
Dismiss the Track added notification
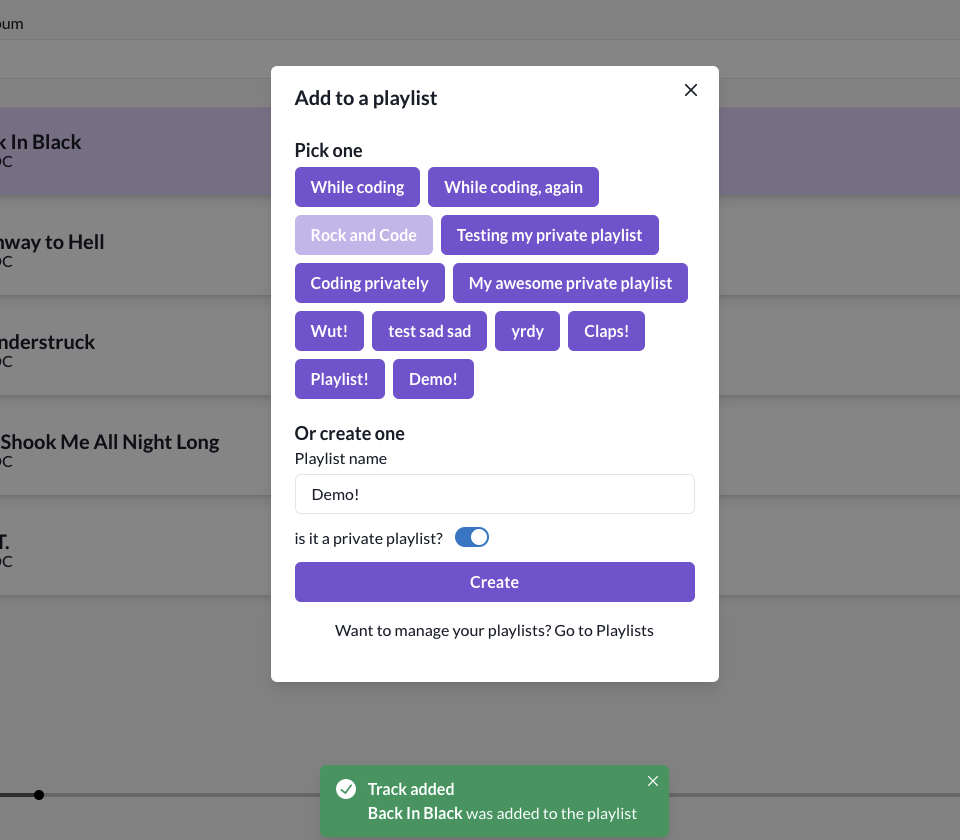pyautogui.click(x=653, y=781)
